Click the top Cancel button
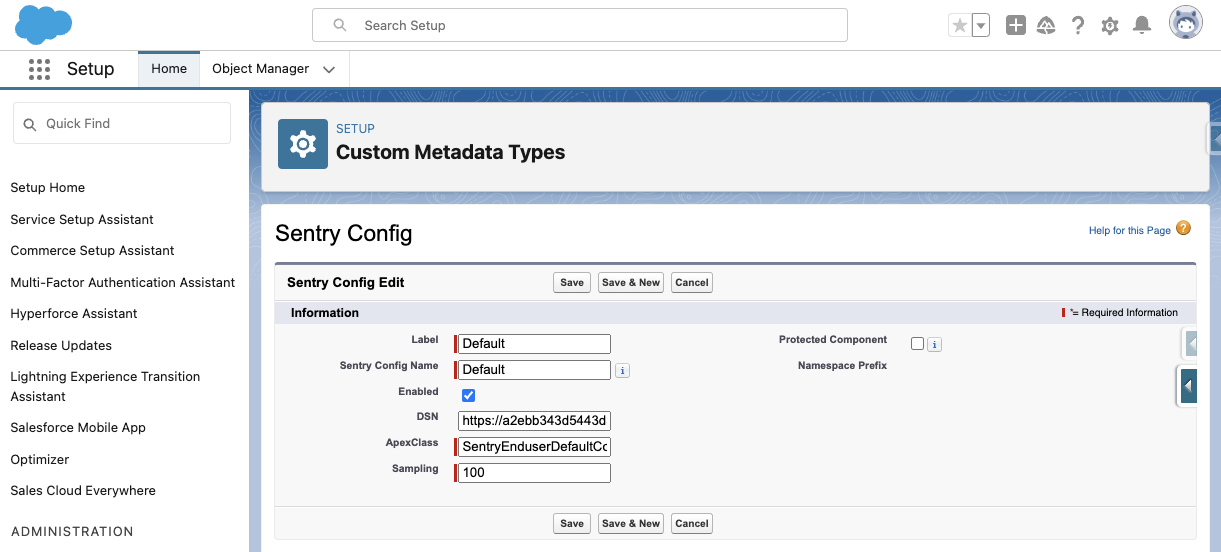This screenshot has width=1221, height=552. pos(692,283)
